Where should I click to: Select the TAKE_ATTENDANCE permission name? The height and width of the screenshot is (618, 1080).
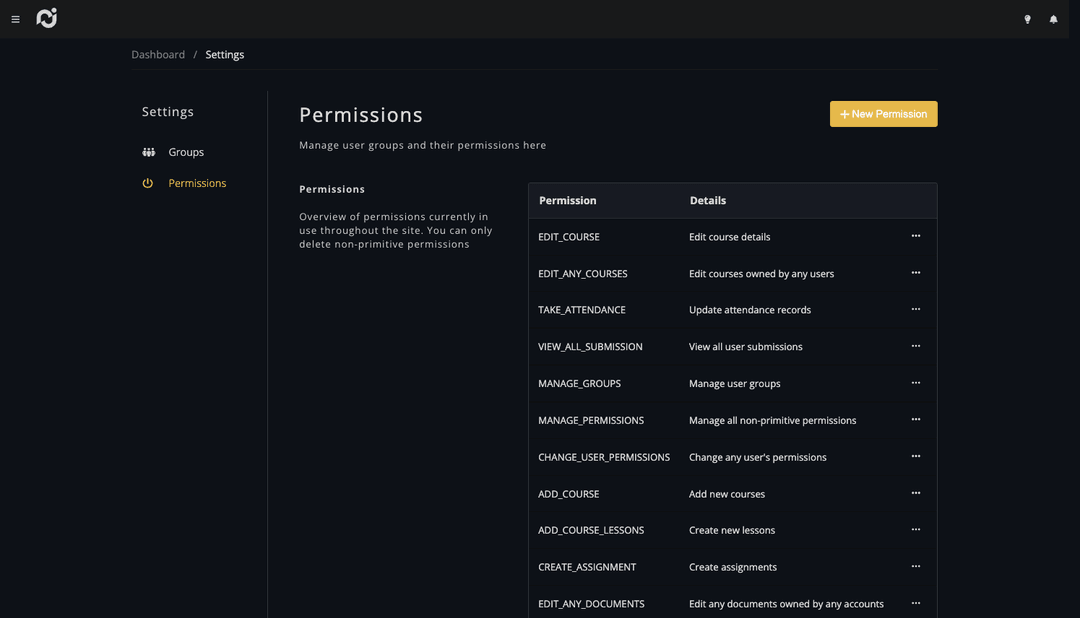(582, 310)
